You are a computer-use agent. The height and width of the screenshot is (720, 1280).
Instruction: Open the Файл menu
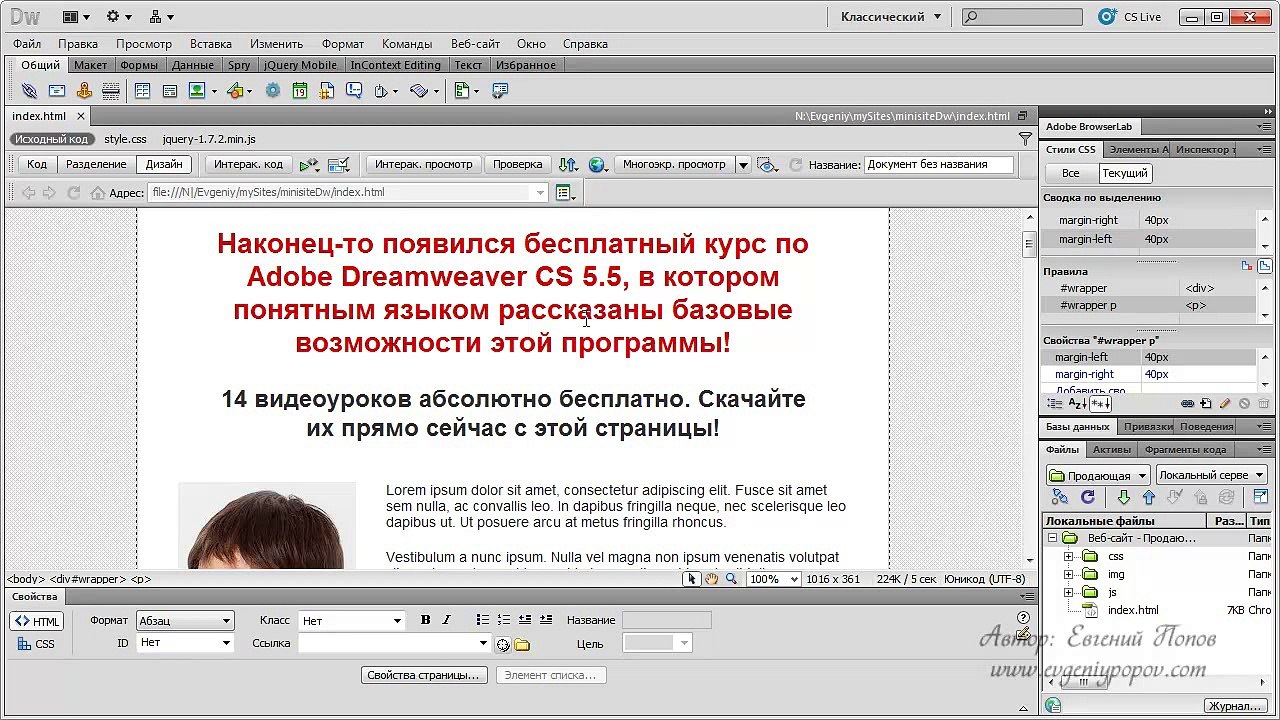27,44
